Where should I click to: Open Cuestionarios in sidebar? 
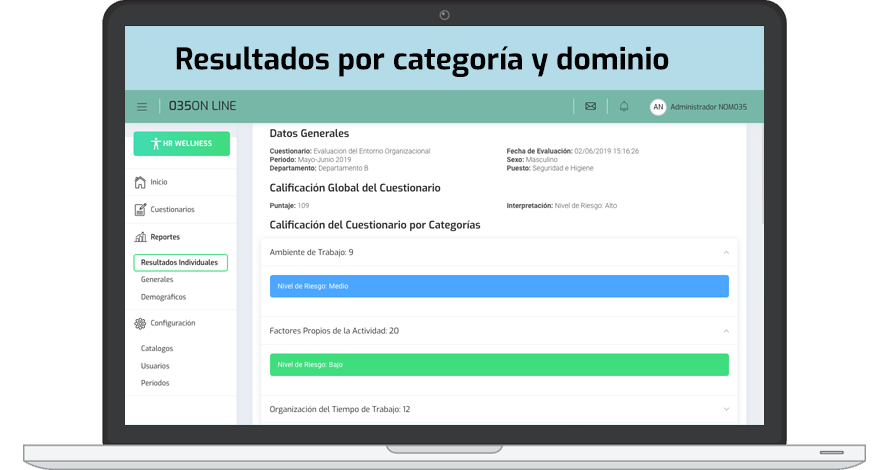[x=173, y=209]
